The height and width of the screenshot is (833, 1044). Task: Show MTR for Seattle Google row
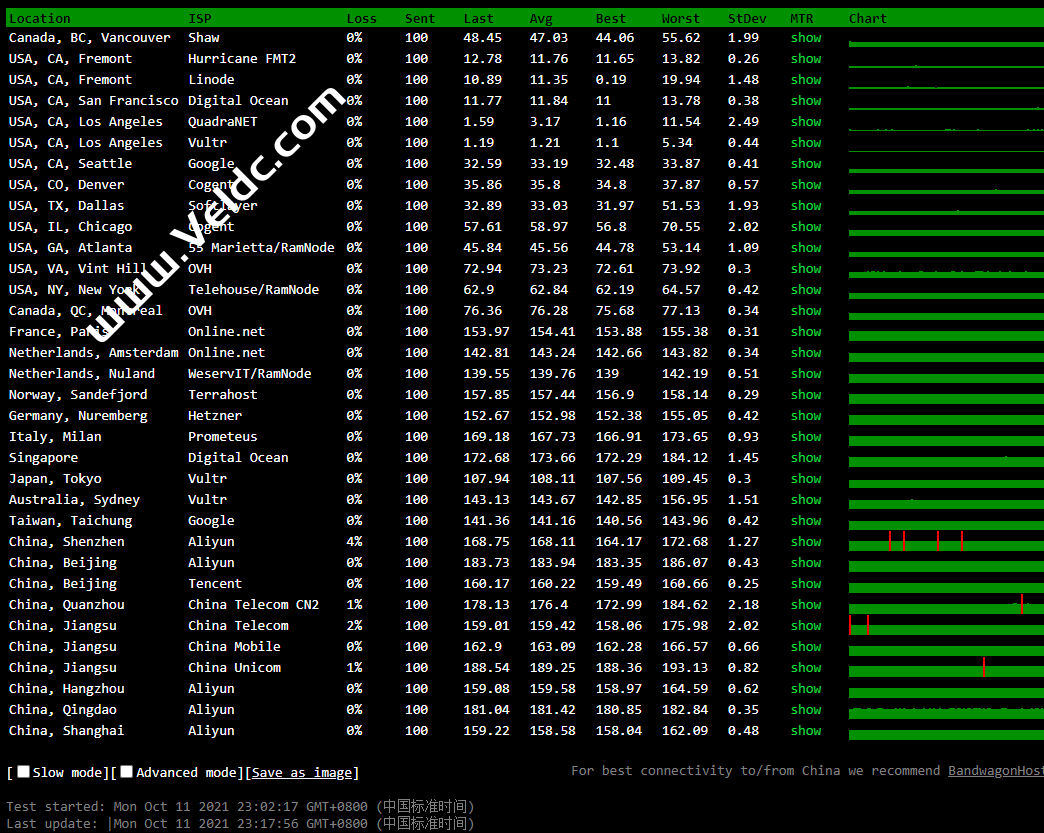[x=805, y=164]
